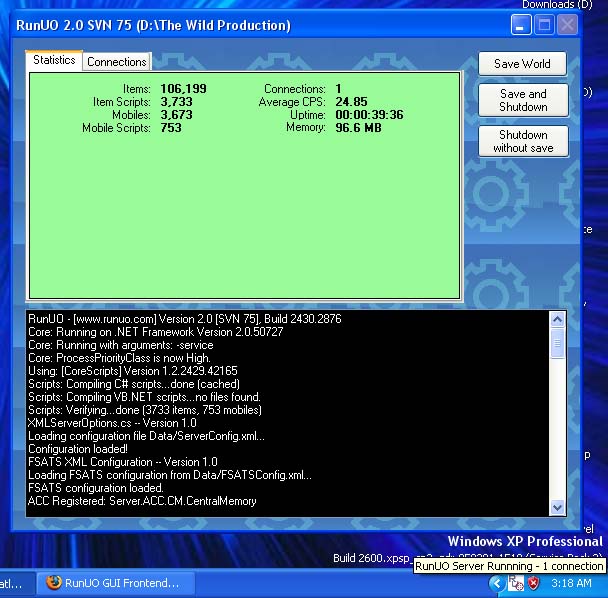Click the Mobile Scripts value 753

click(171, 128)
